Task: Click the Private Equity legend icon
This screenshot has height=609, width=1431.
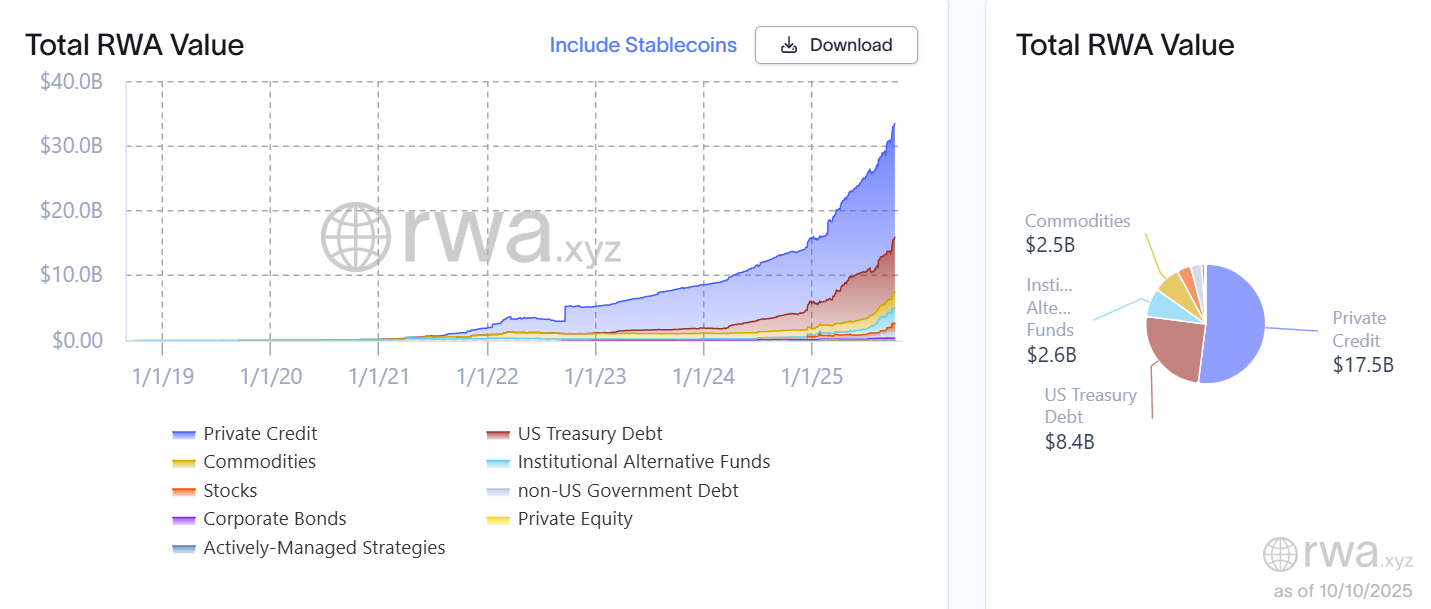Action: click(497, 520)
